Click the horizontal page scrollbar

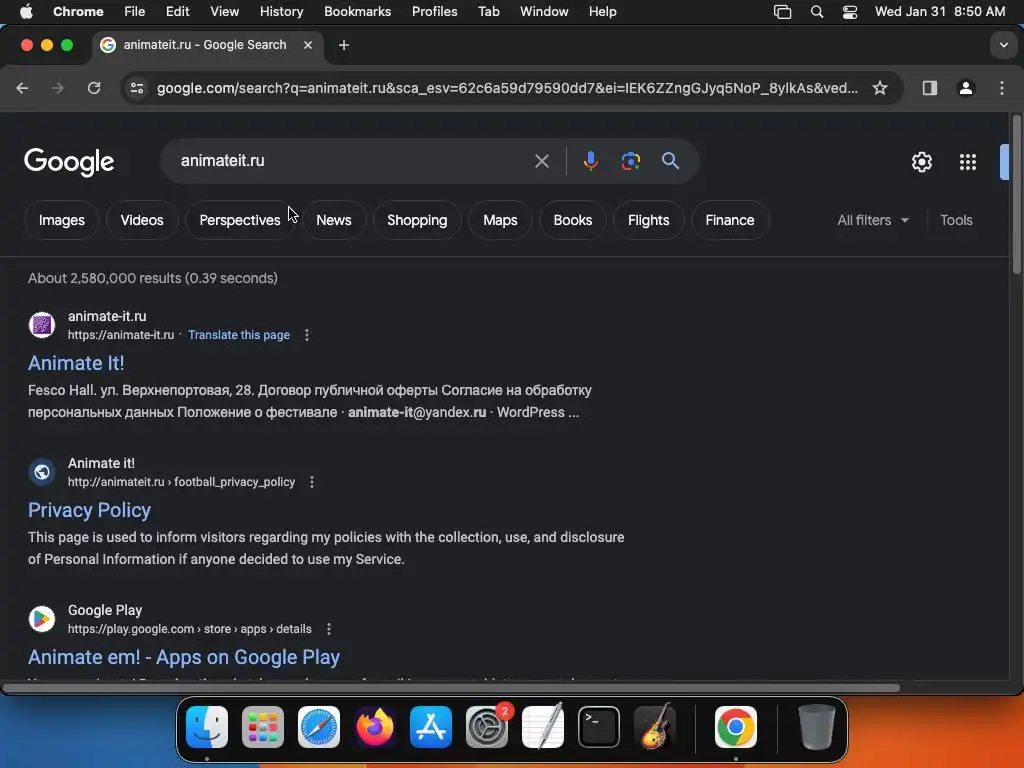[451, 688]
